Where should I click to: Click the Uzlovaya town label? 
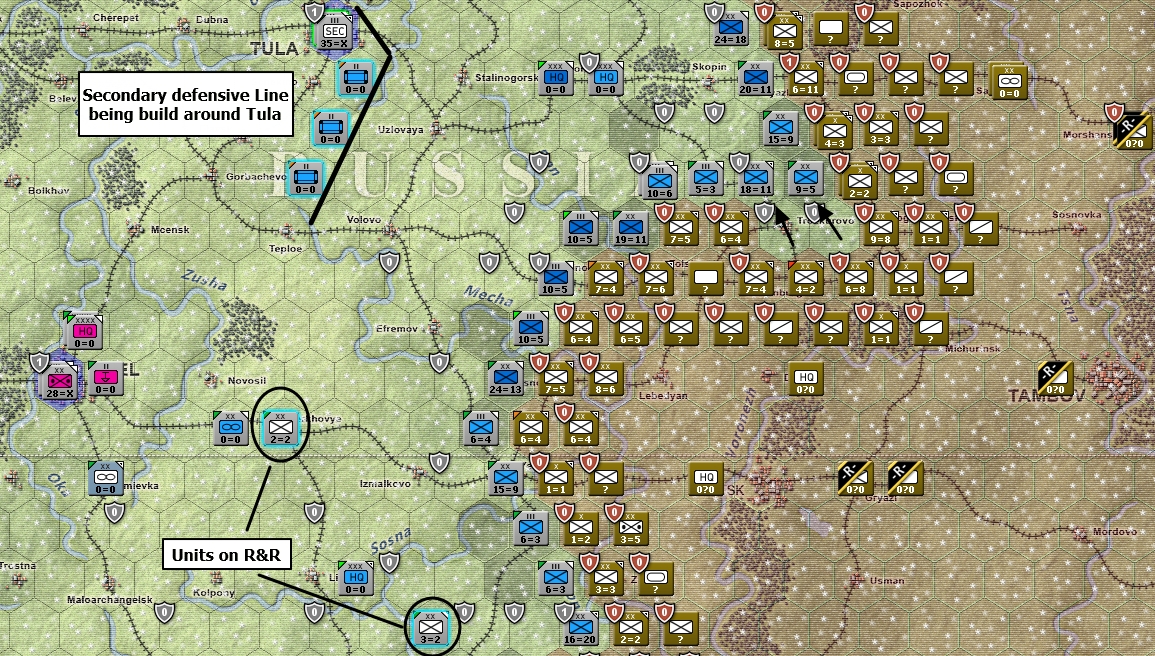pos(401,130)
